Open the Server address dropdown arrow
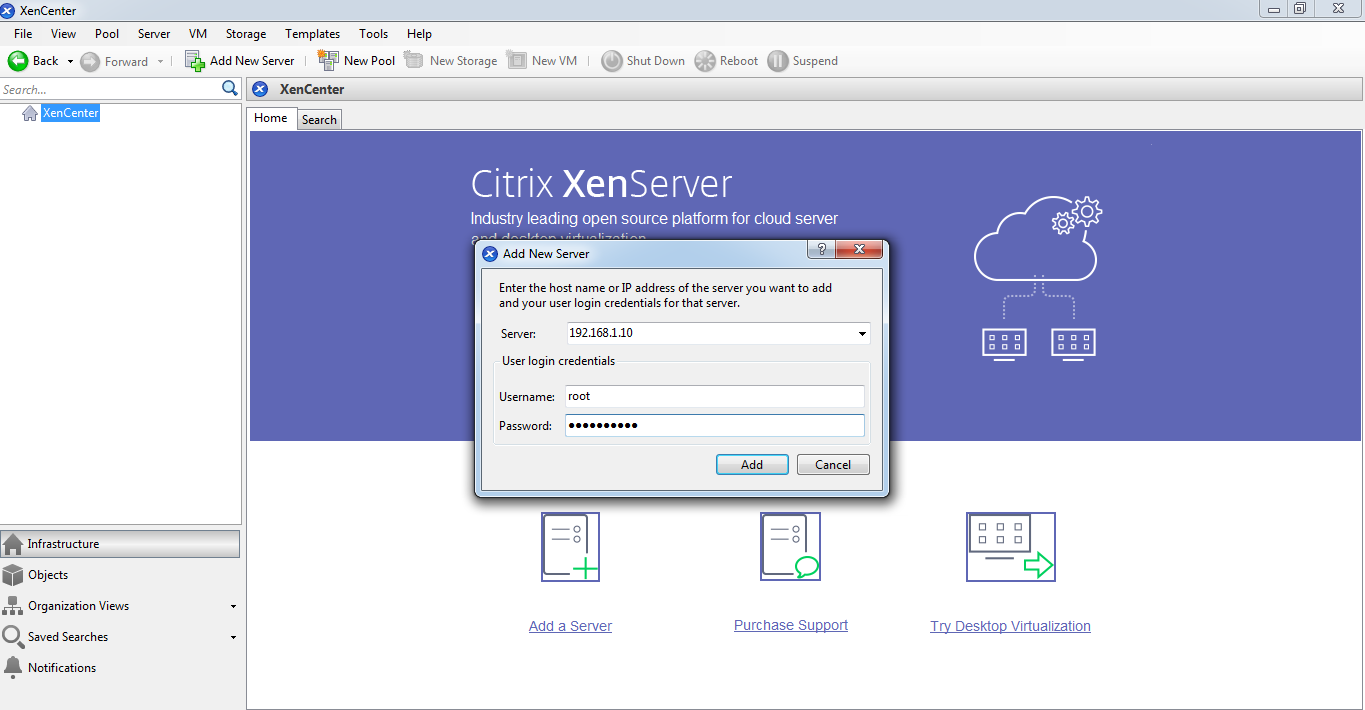The image size is (1365, 710). (862, 333)
